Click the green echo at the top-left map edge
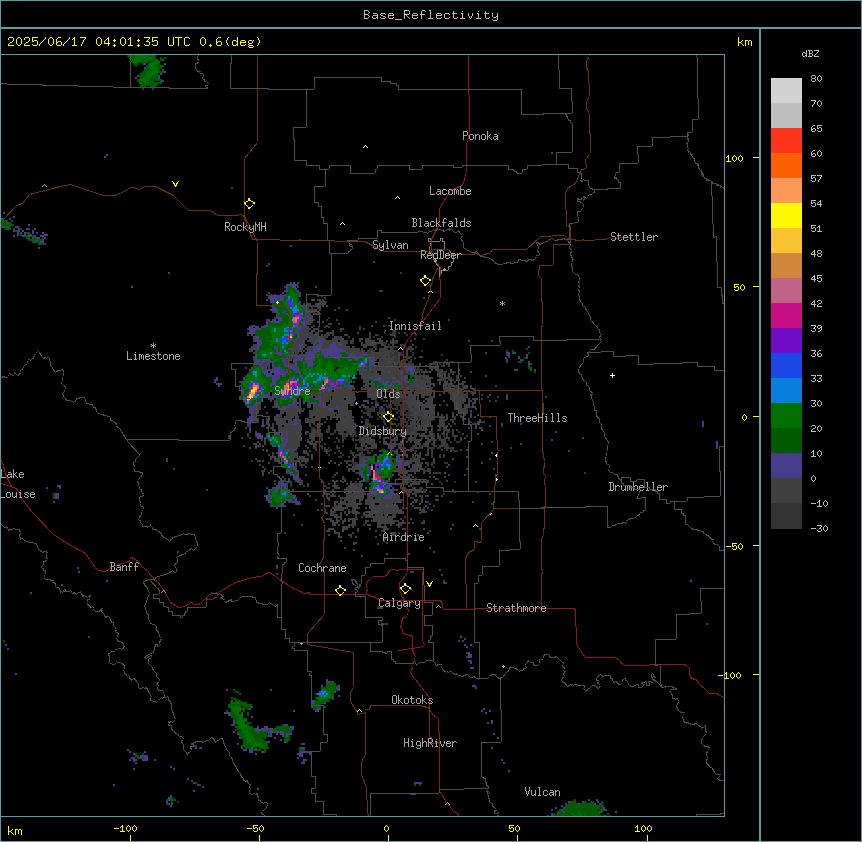 (x=148, y=71)
